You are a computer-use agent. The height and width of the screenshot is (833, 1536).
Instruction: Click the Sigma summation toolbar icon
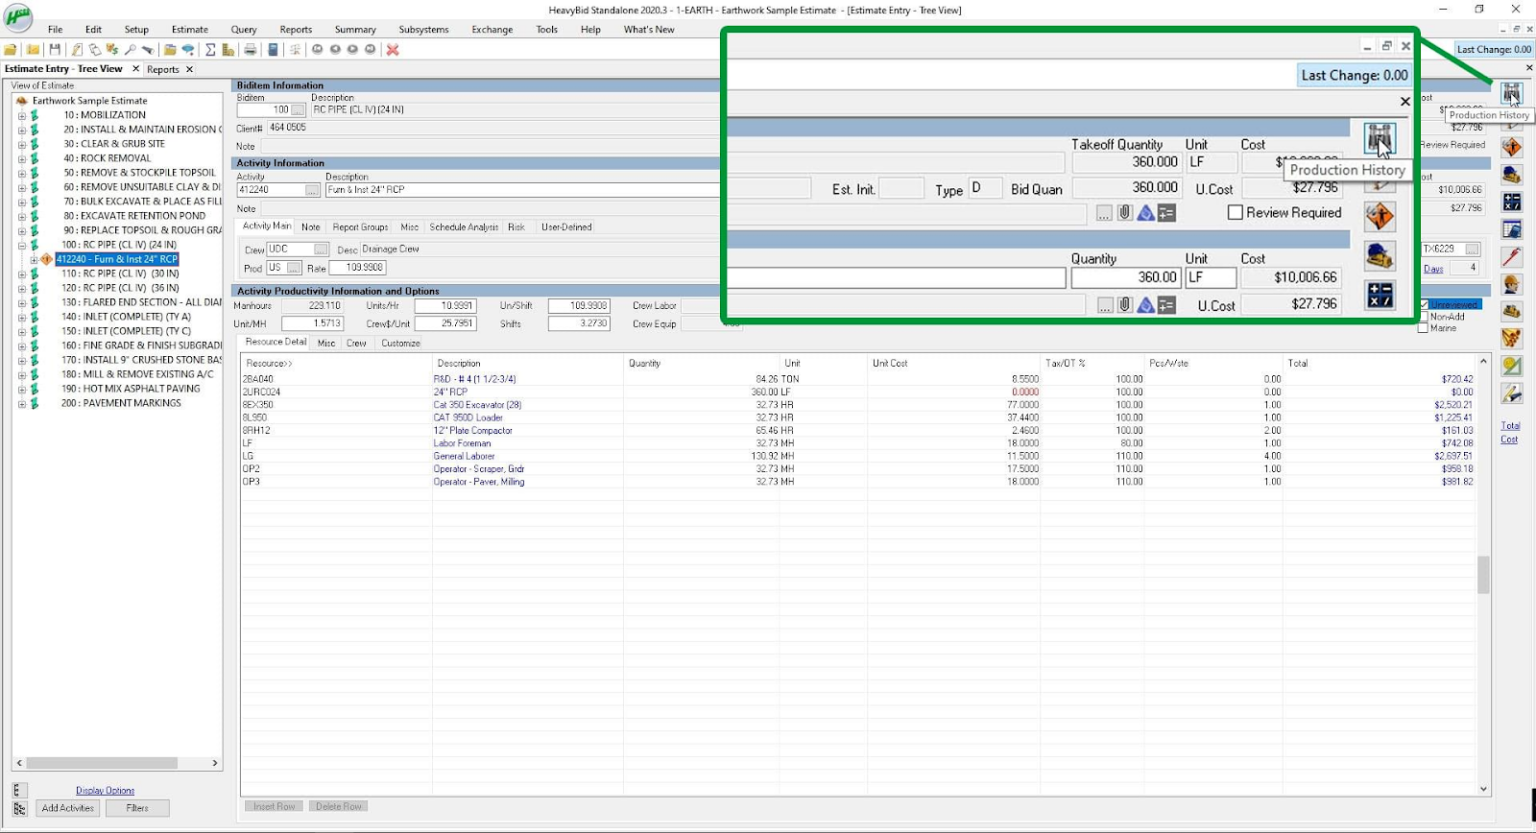click(x=211, y=48)
